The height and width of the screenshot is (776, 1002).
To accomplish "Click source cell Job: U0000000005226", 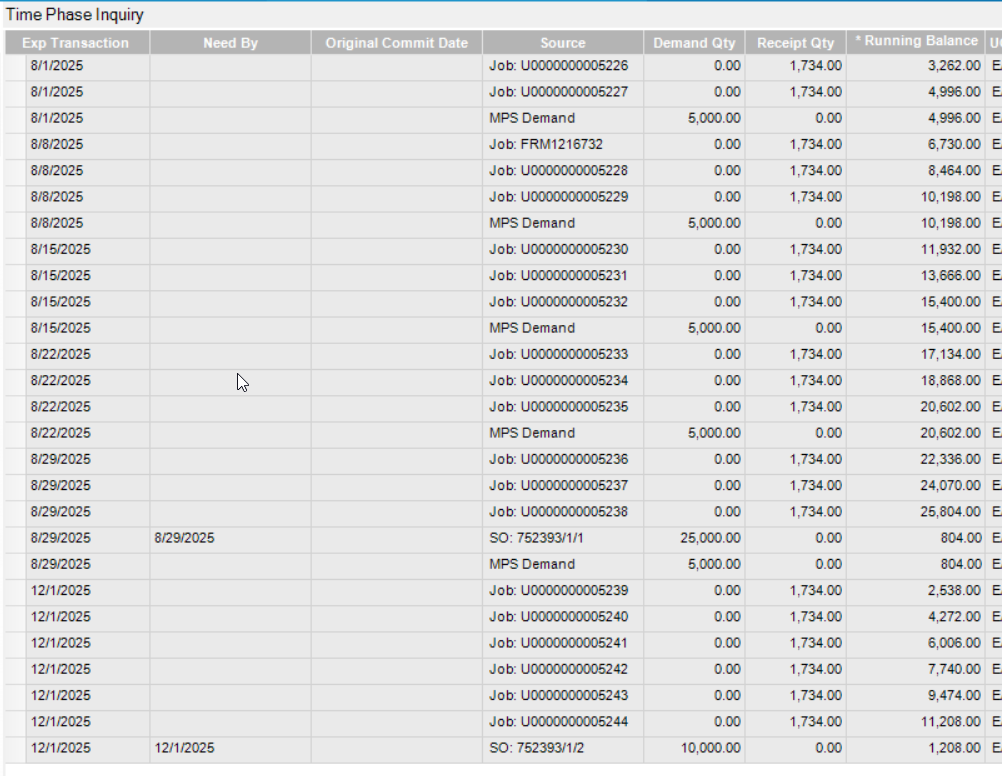I will pos(563,66).
